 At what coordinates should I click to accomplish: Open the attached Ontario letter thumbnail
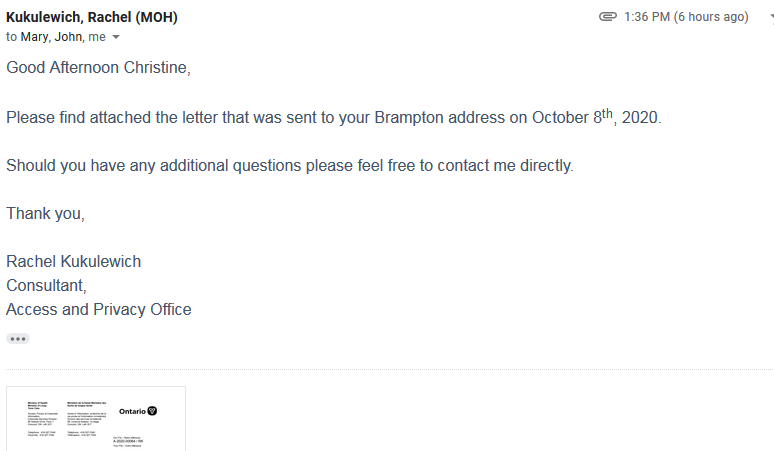96,418
